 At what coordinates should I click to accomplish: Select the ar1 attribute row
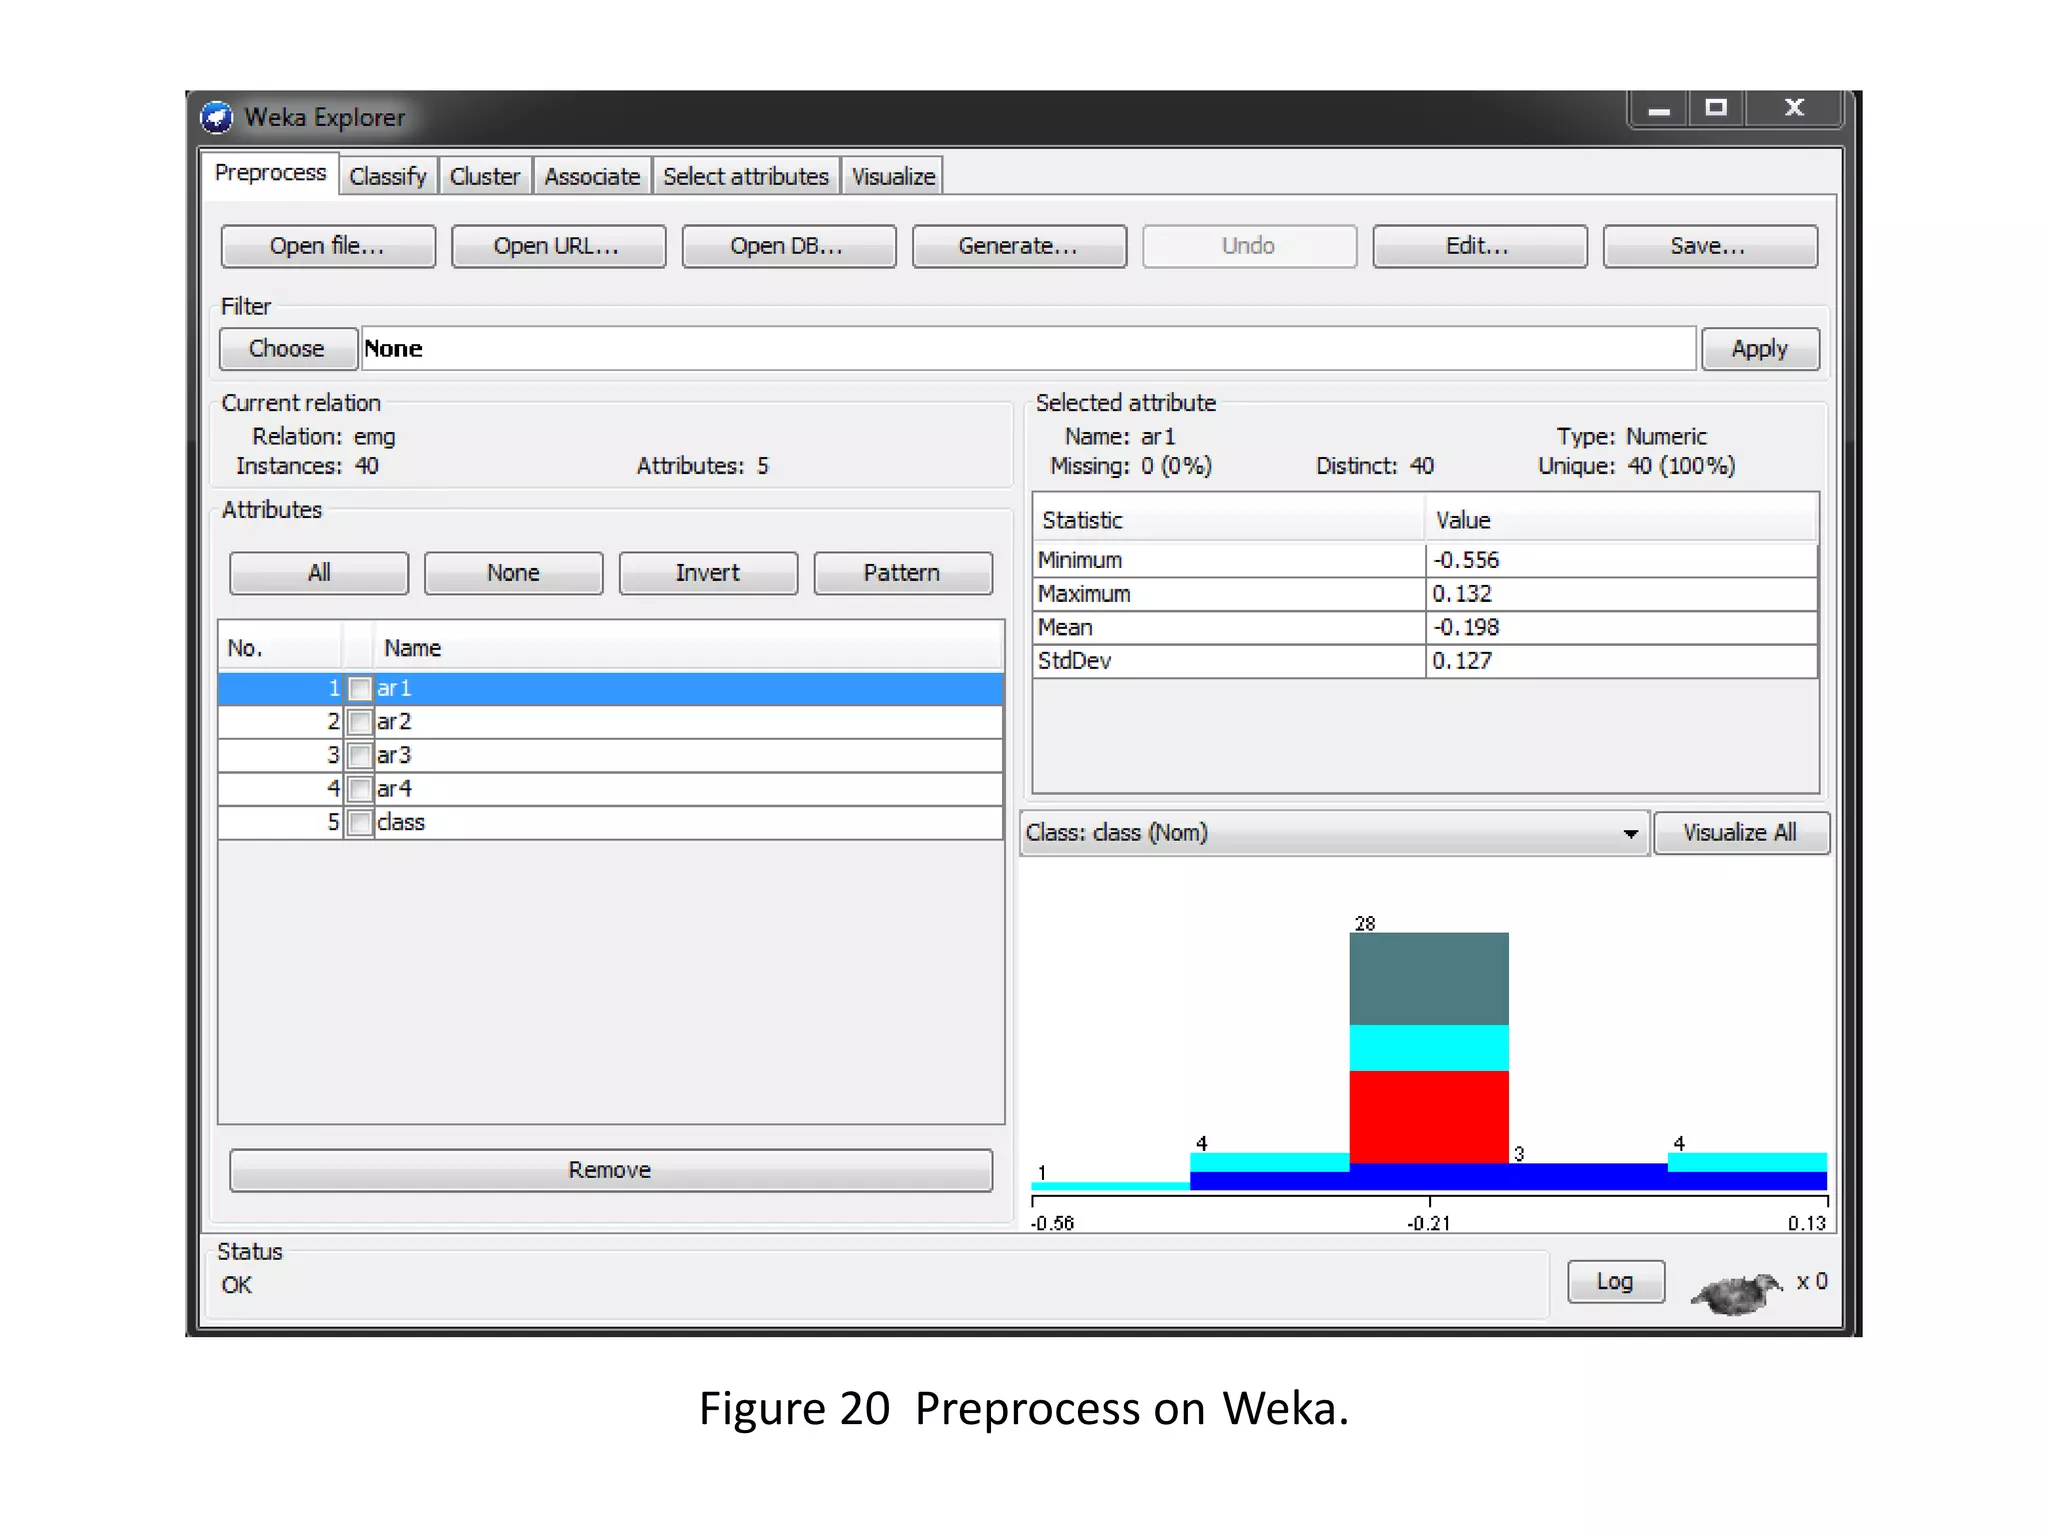tap(610, 689)
